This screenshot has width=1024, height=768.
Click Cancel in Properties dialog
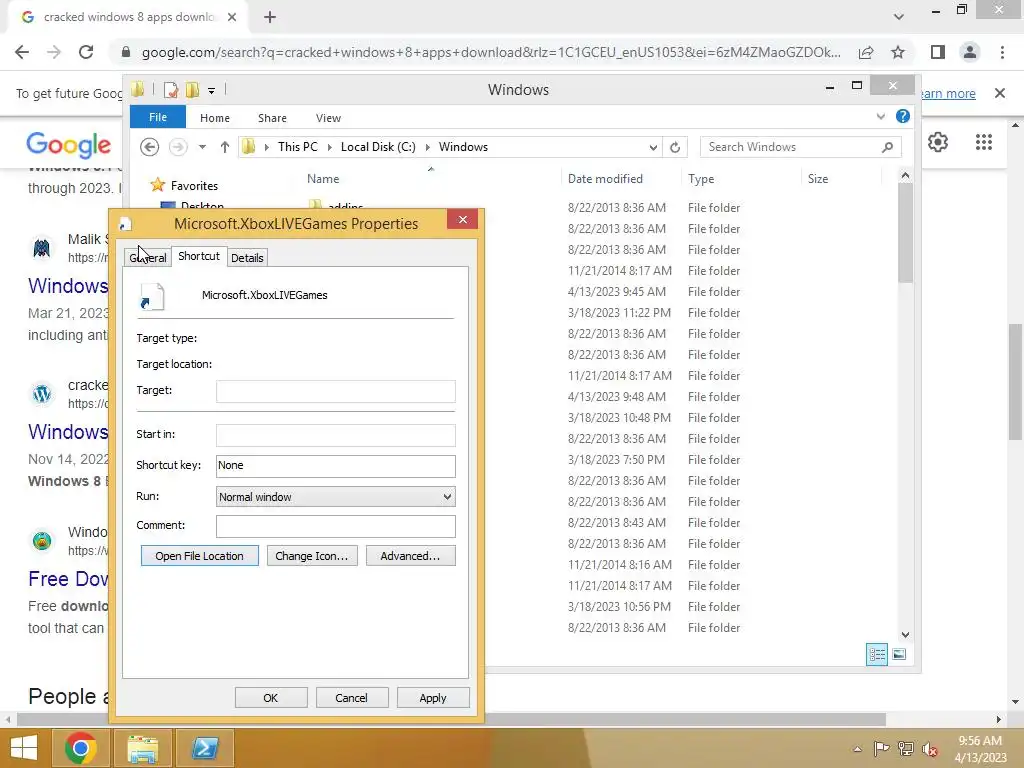coord(351,697)
